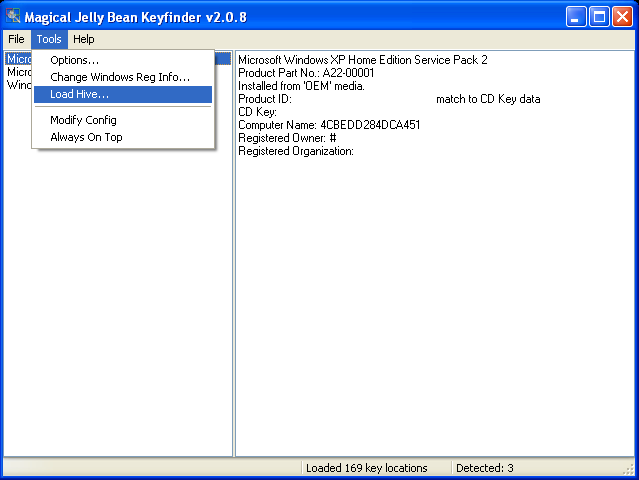639x480 pixels.
Task: Click the Keyfinder app icon in title bar
Action: coord(12,16)
